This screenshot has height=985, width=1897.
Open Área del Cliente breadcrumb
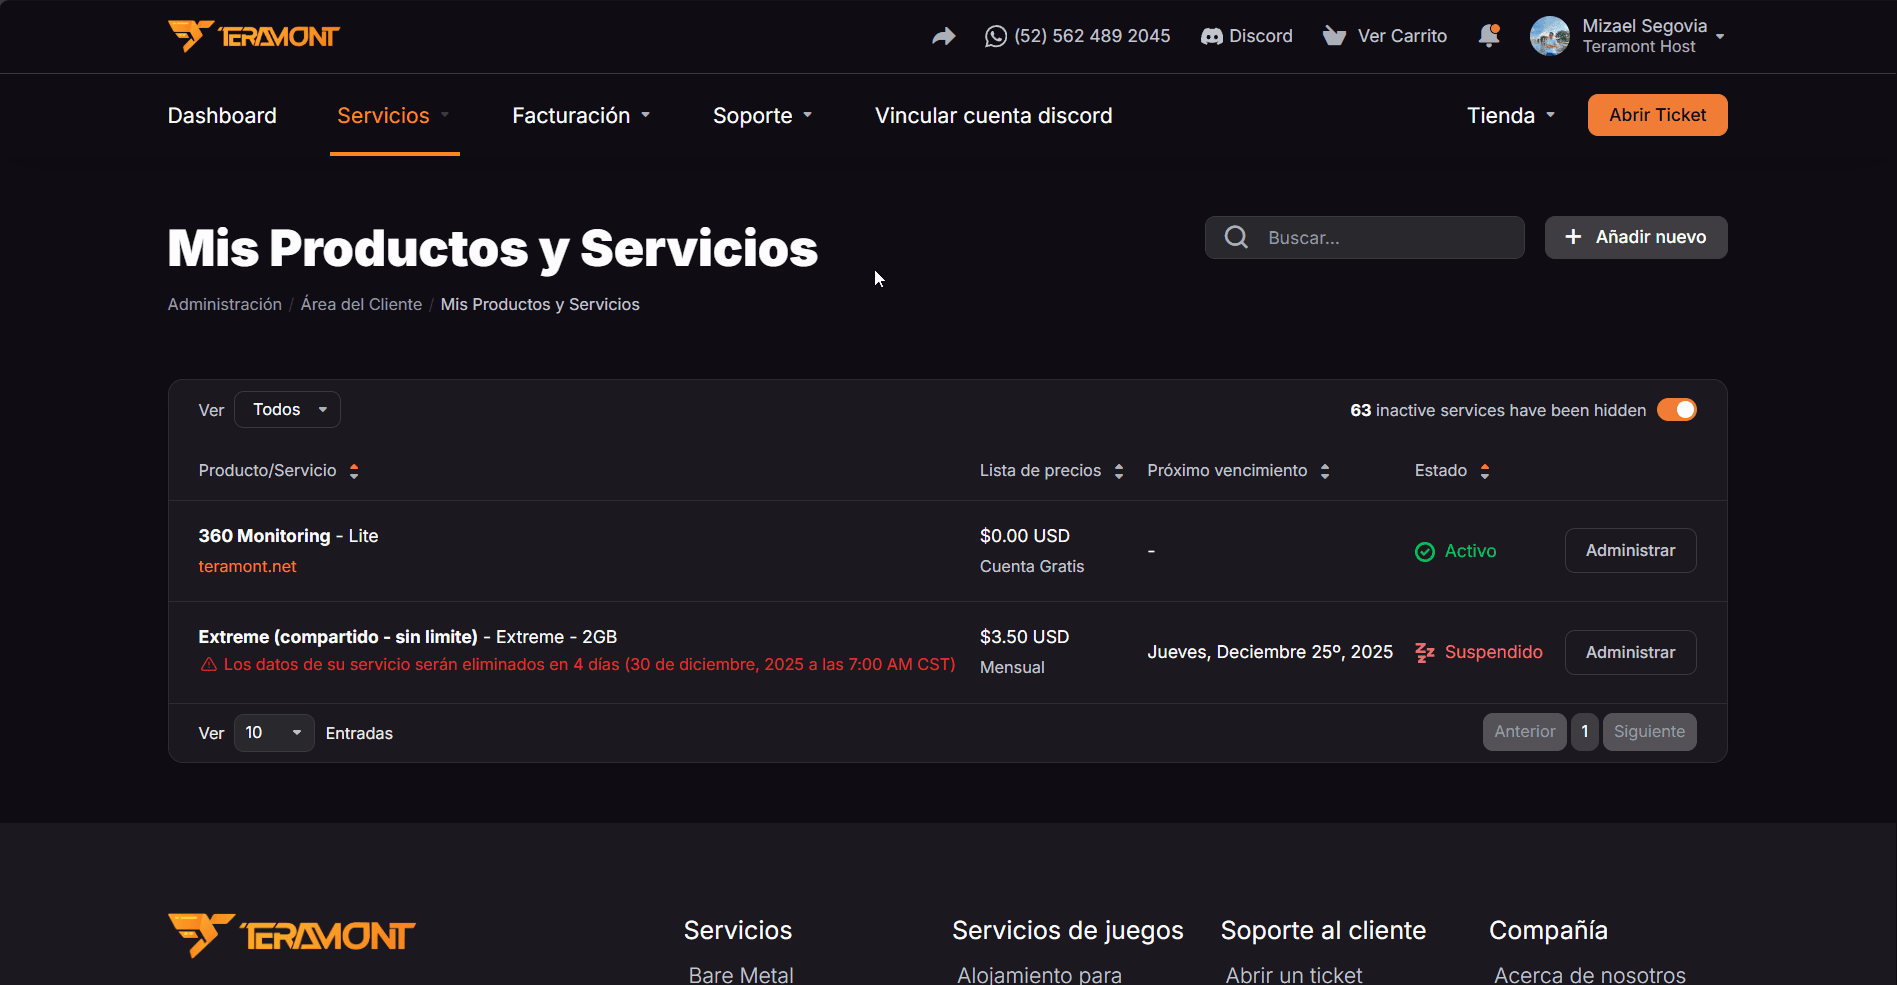[361, 304]
